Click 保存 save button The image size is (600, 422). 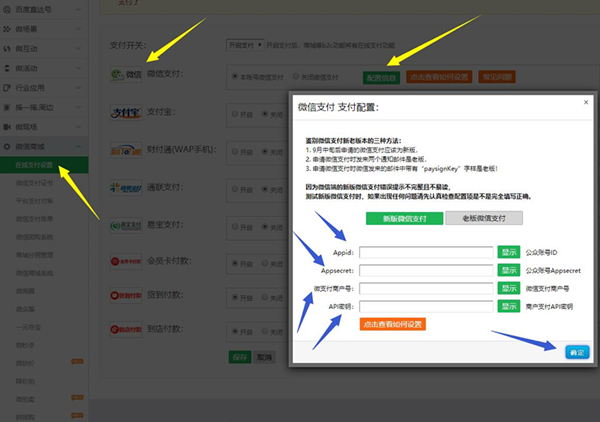pos(240,357)
